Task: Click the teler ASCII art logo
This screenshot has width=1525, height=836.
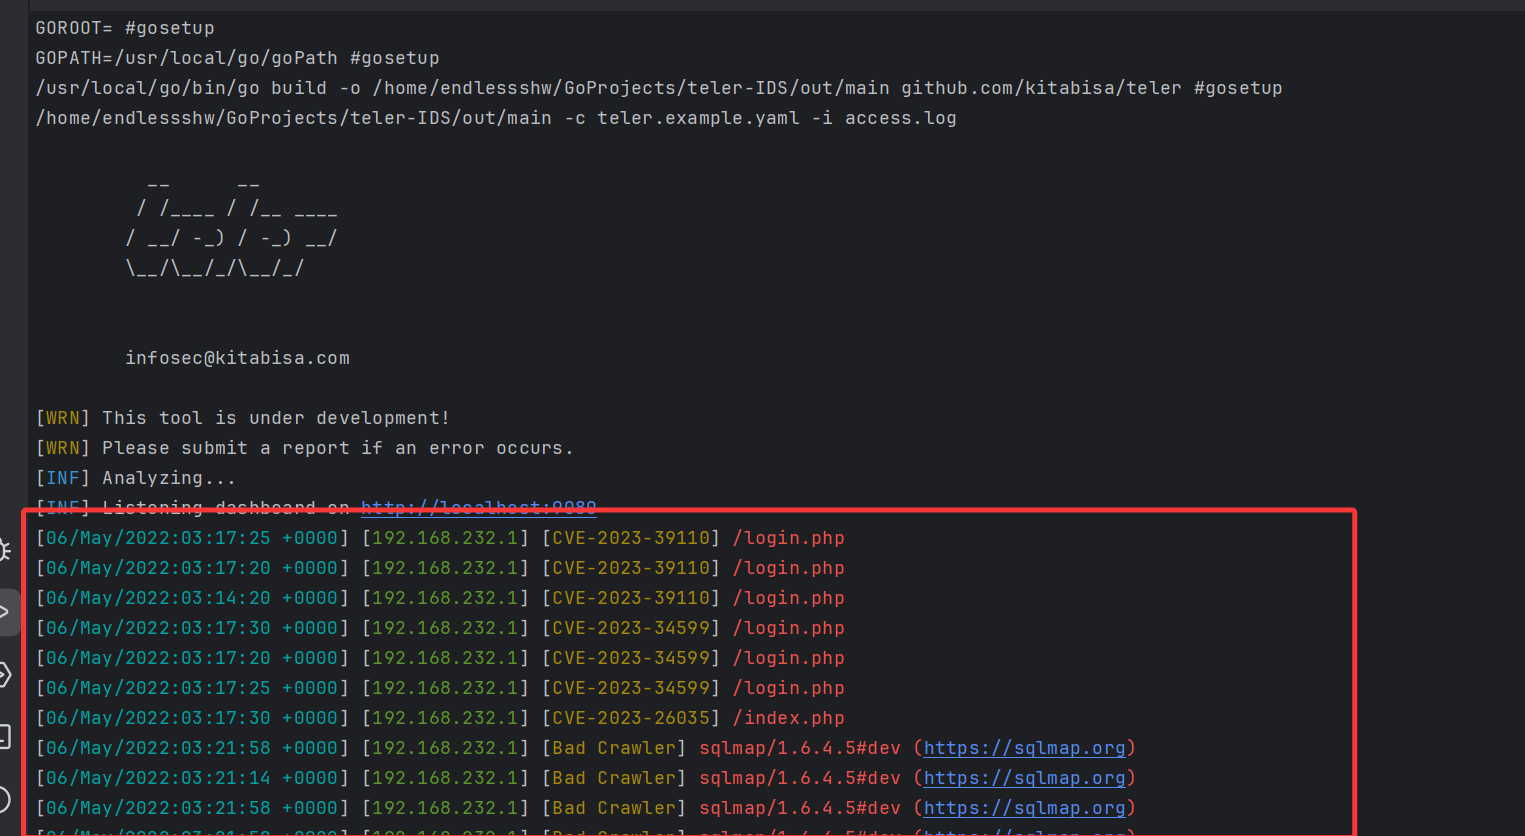Action: click(x=230, y=227)
